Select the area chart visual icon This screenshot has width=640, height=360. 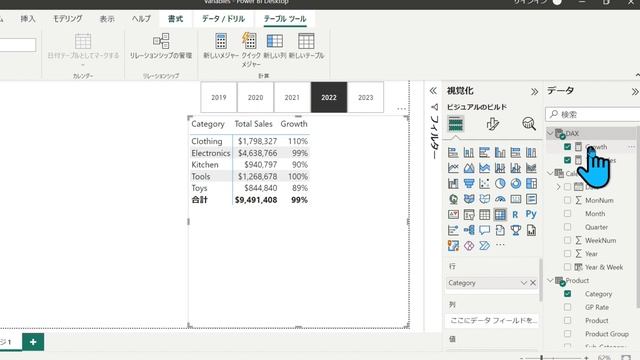[469, 168]
